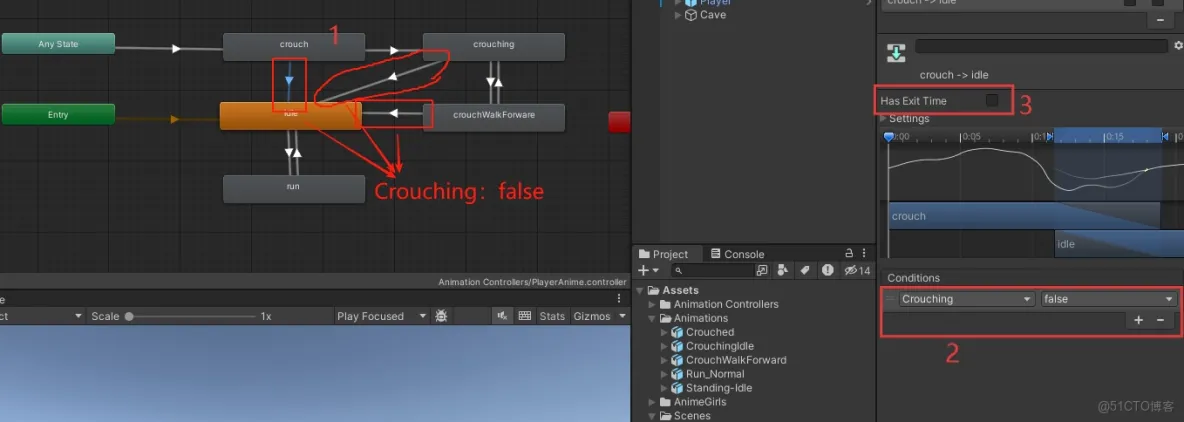Expand the Settings foldout in Inspector
This screenshot has width=1184, height=422.
[x=883, y=119]
